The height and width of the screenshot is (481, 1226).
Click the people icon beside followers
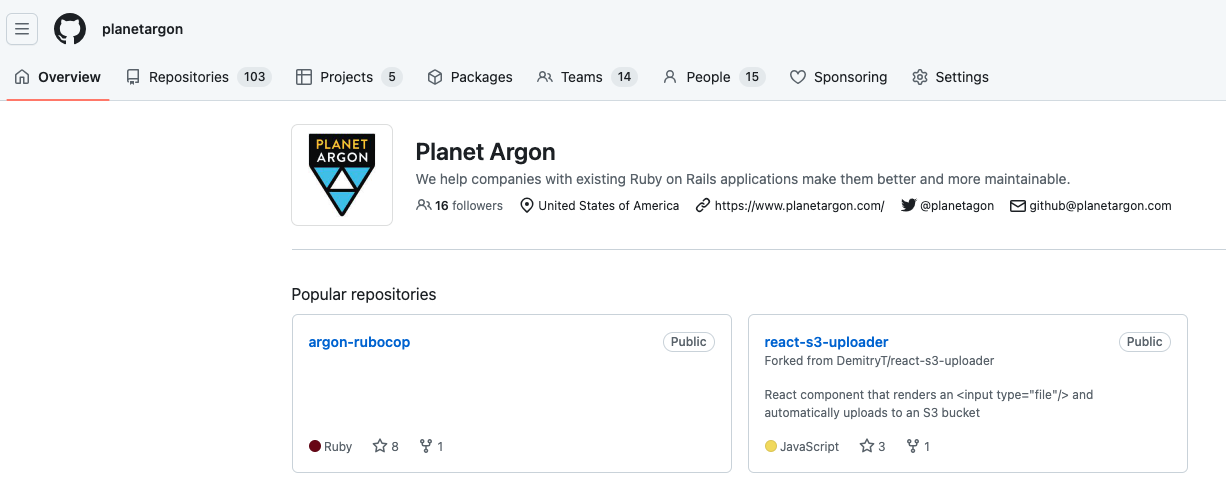click(x=424, y=205)
